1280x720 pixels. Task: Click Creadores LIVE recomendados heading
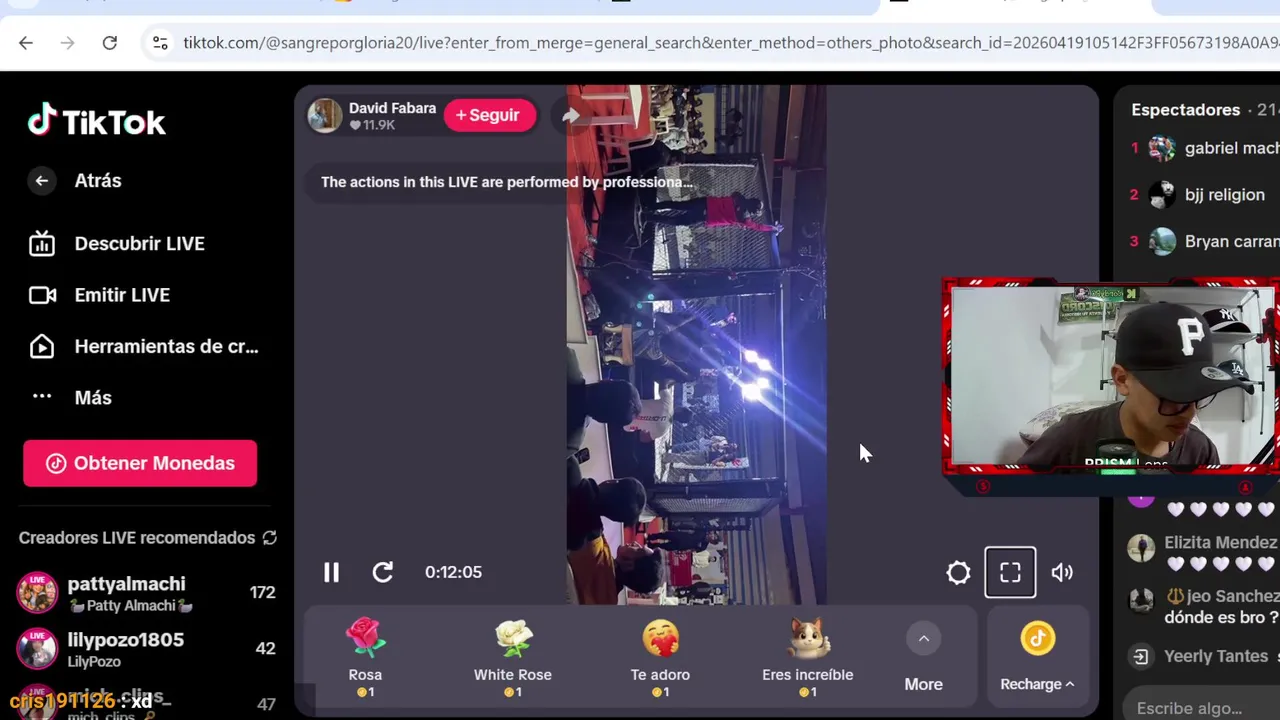137,538
